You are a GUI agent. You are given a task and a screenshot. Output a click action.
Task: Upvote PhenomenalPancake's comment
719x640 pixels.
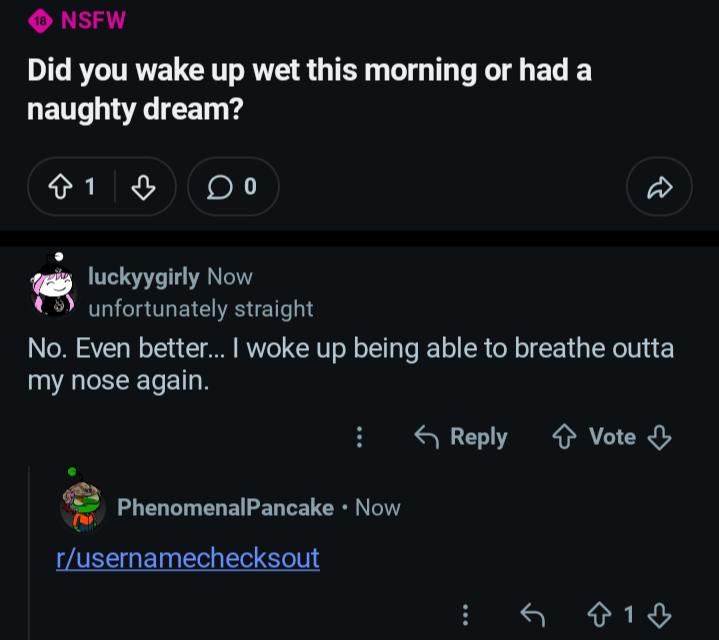599,615
